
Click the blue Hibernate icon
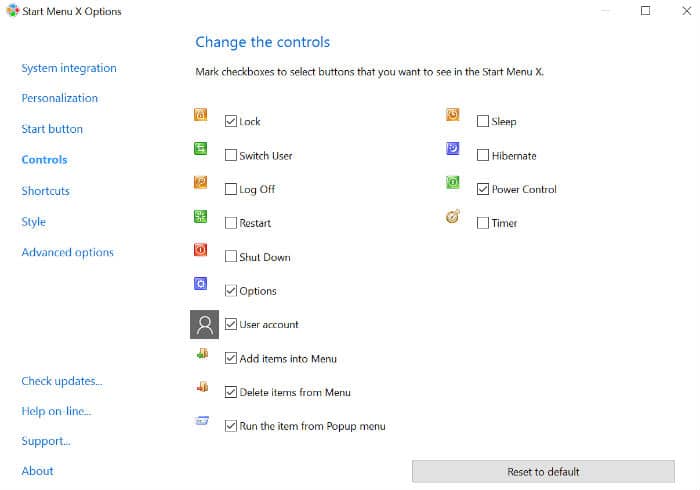pos(453,149)
